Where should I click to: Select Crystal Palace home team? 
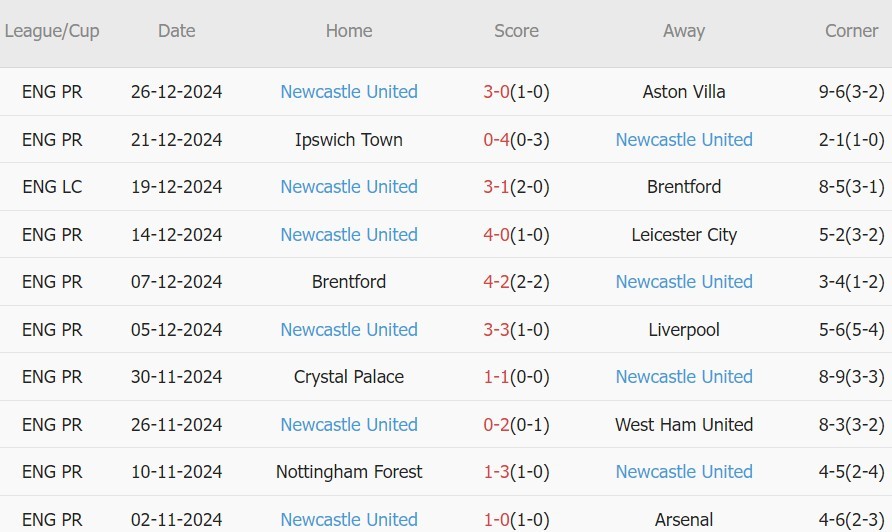(349, 377)
